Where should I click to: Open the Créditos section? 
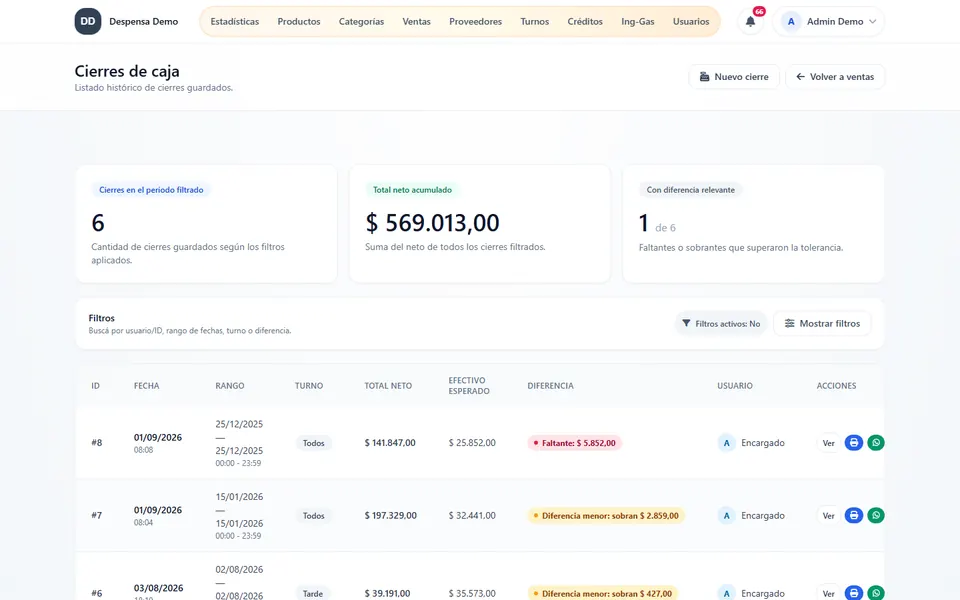point(585,21)
